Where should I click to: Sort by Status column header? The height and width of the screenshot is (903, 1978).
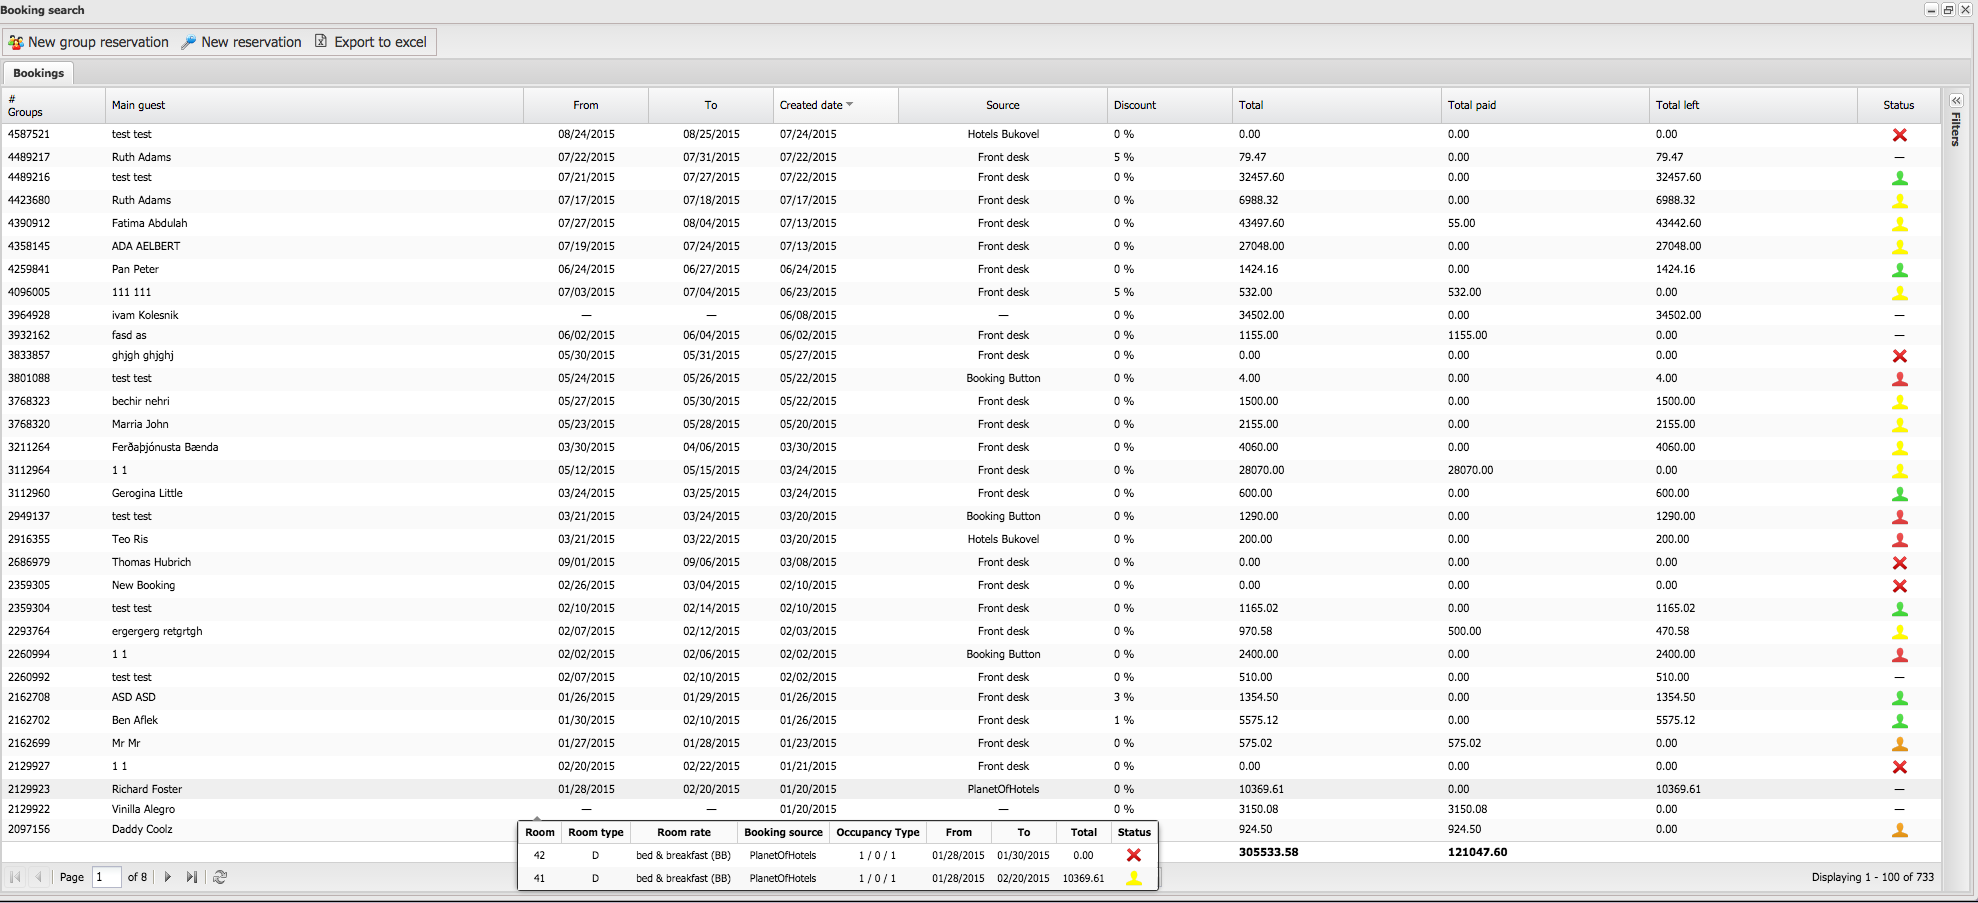[x=1899, y=105]
